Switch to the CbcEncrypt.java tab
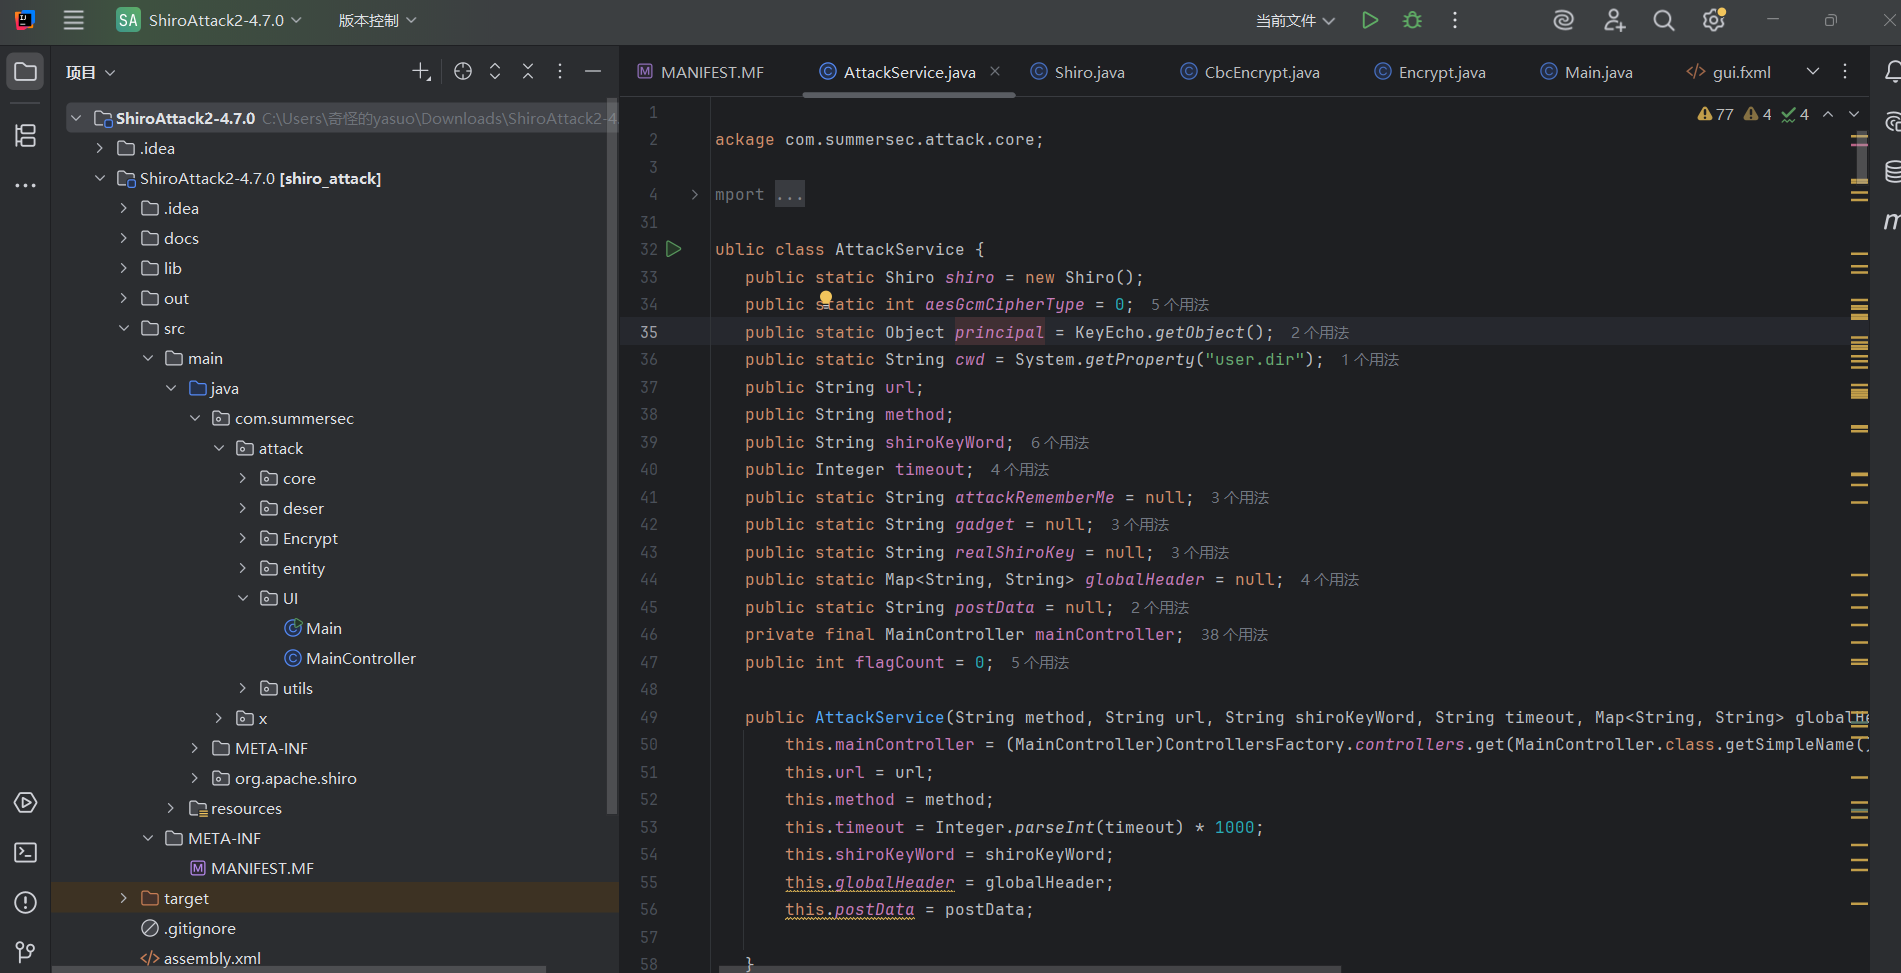The width and height of the screenshot is (1901, 973). (1260, 72)
